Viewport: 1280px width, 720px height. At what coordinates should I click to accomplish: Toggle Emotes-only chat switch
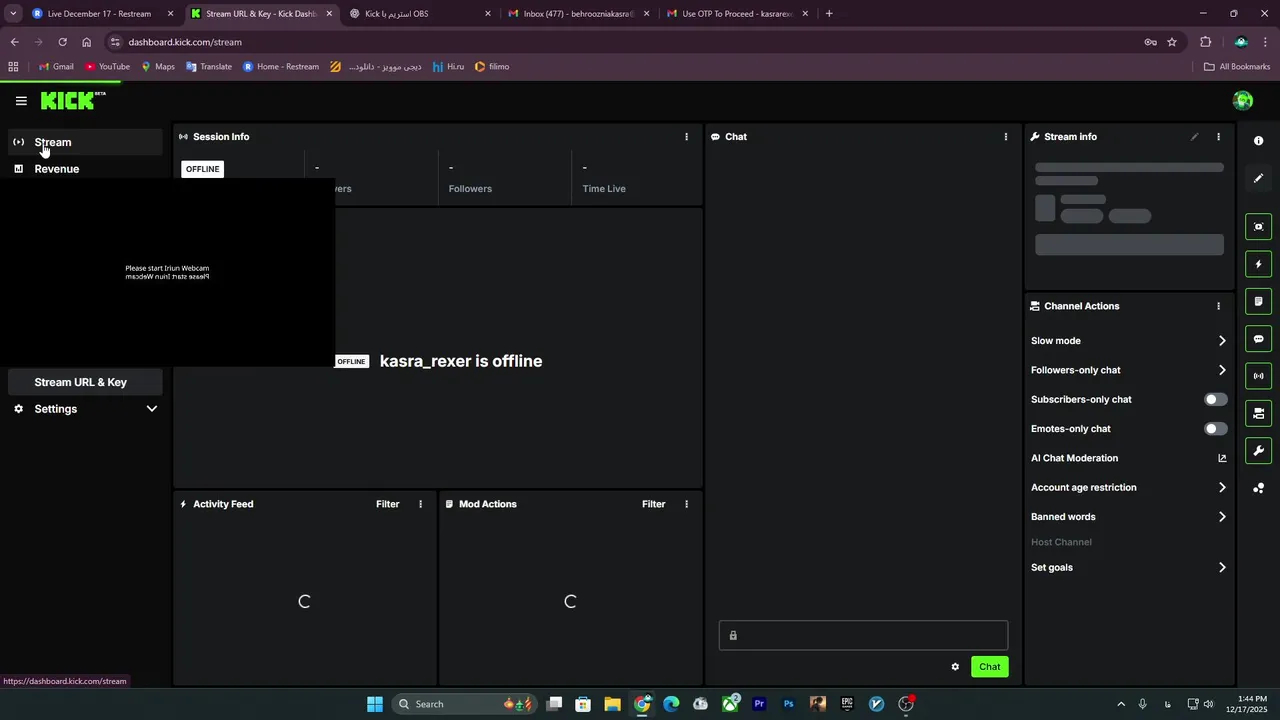[1215, 429]
